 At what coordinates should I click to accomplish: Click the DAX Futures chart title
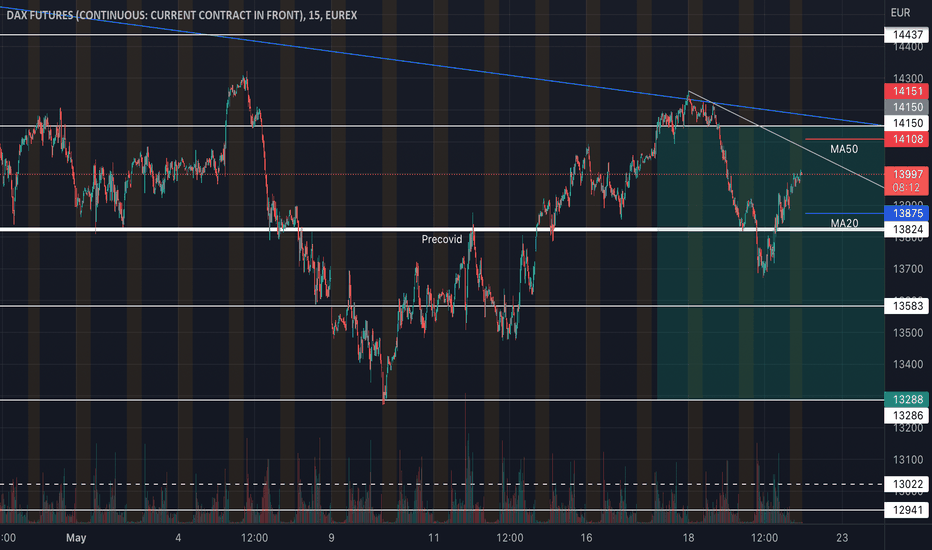click(181, 15)
